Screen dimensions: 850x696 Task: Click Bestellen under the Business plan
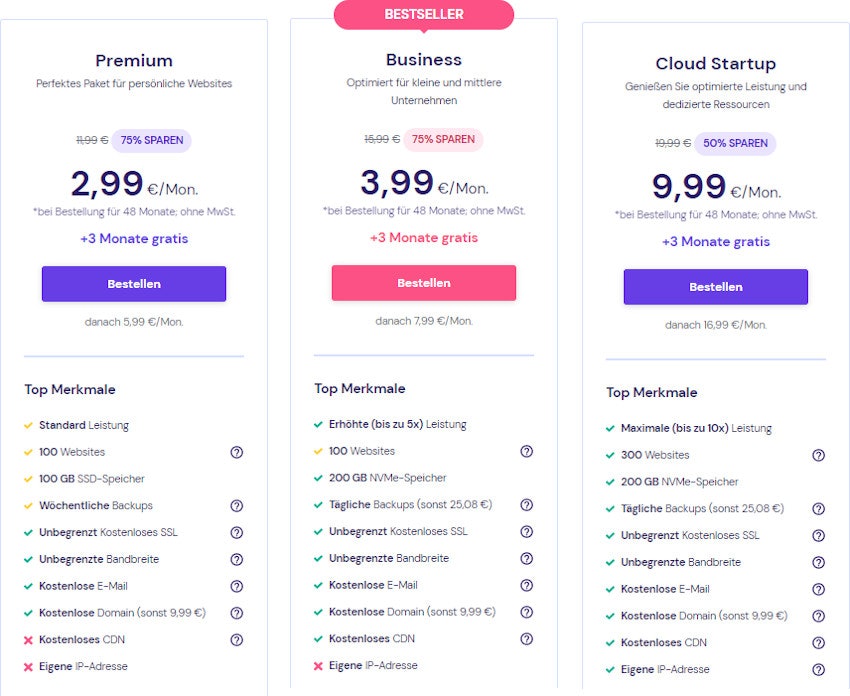tap(424, 283)
